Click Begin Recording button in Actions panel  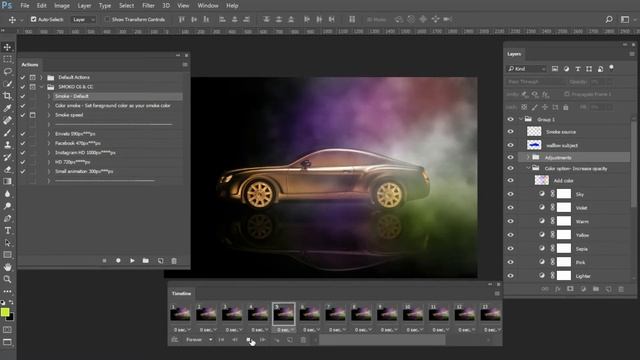[118, 260]
